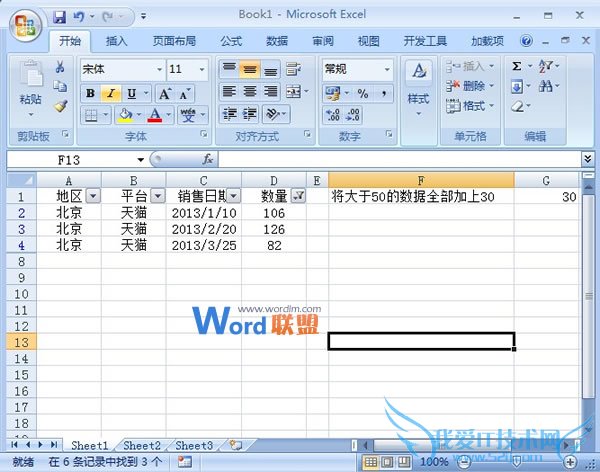Toggle Italic formatting
The height and width of the screenshot is (472, 600).
111,93
